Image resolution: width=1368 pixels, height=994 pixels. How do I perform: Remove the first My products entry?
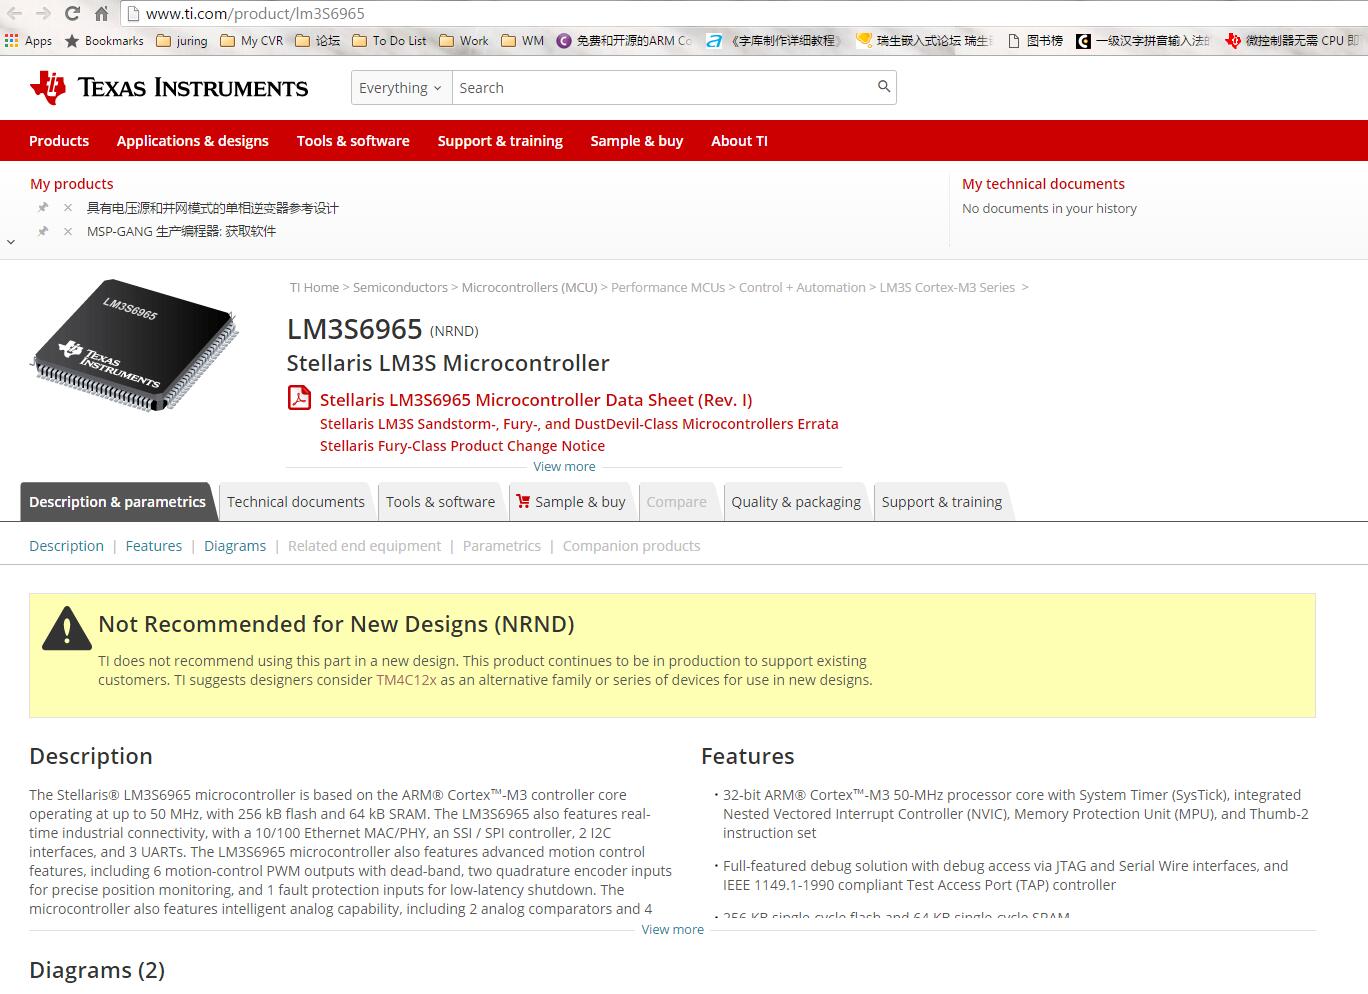tap(68, 208)
